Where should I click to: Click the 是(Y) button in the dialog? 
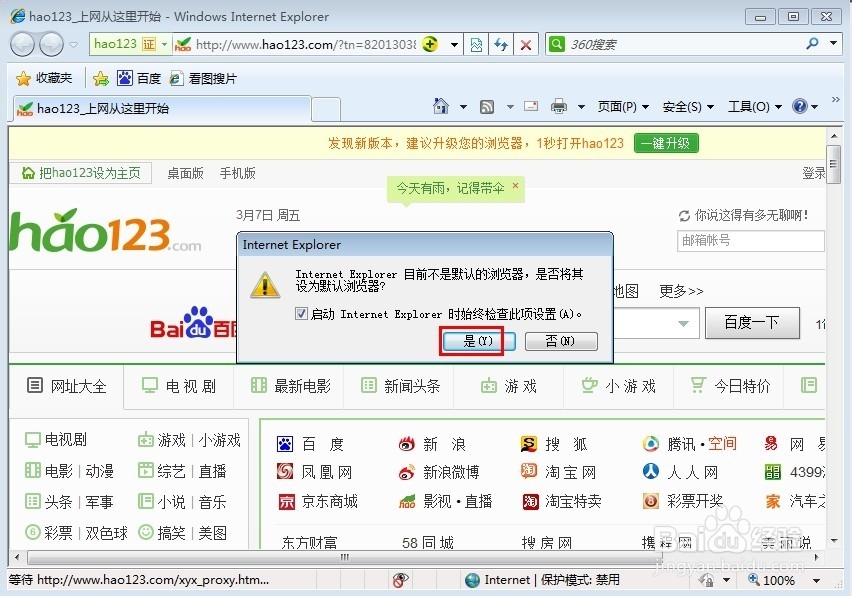click(477, 341)
